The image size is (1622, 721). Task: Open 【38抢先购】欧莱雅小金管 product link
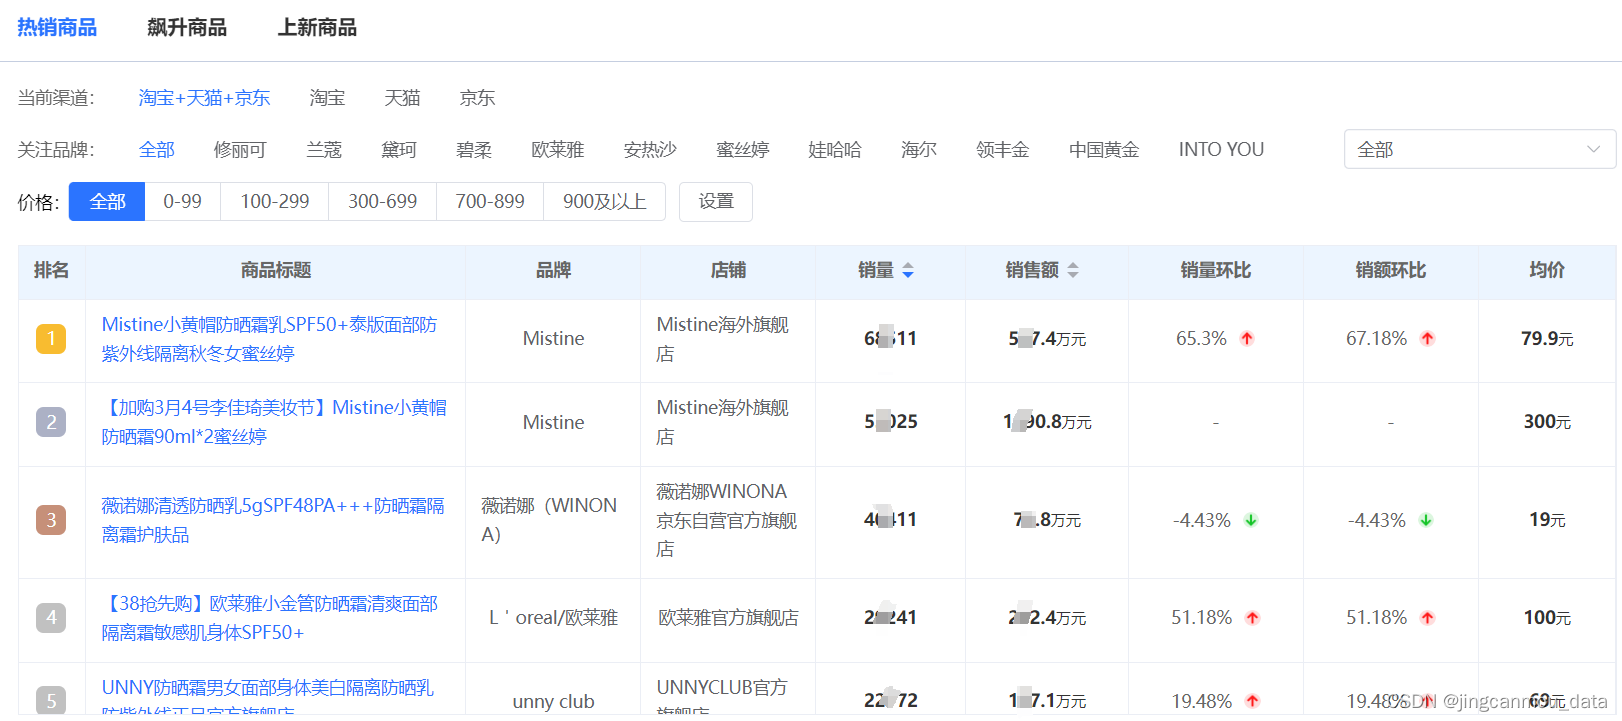coord(270,618)
